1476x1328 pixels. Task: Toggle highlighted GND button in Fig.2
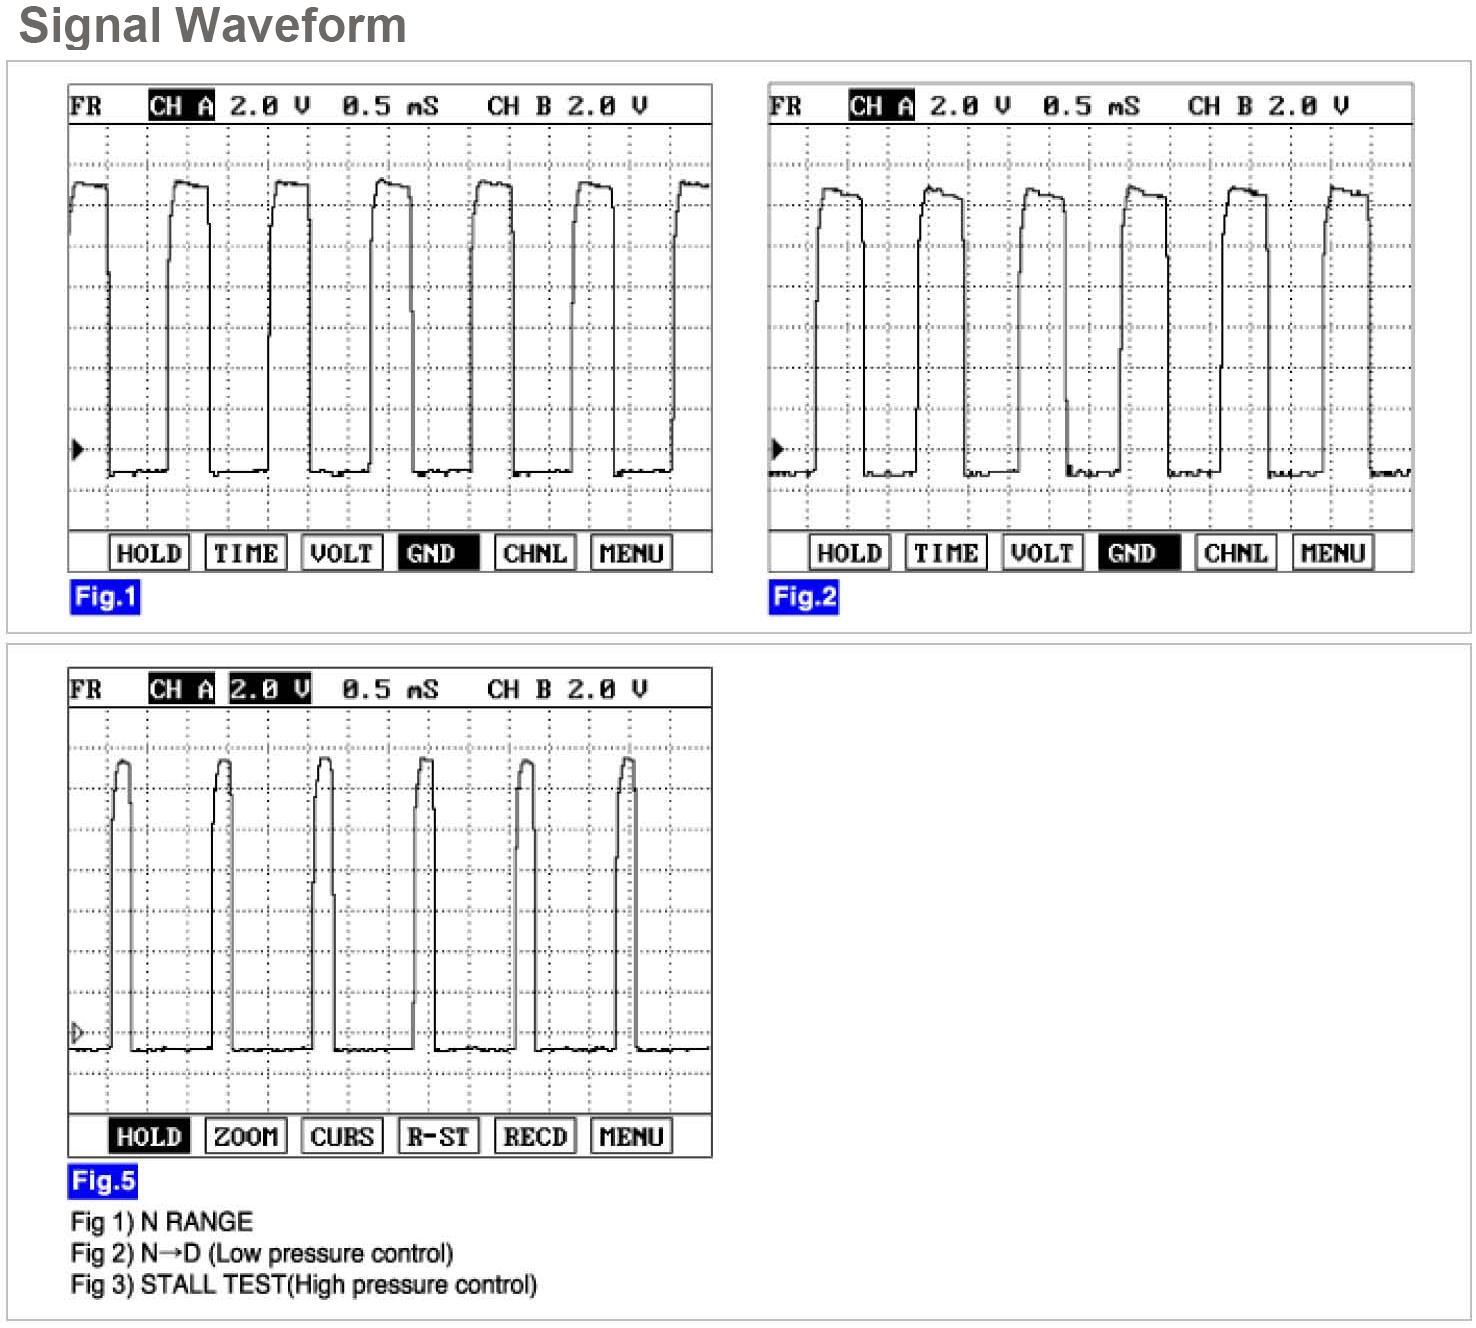click(1138, 553)
